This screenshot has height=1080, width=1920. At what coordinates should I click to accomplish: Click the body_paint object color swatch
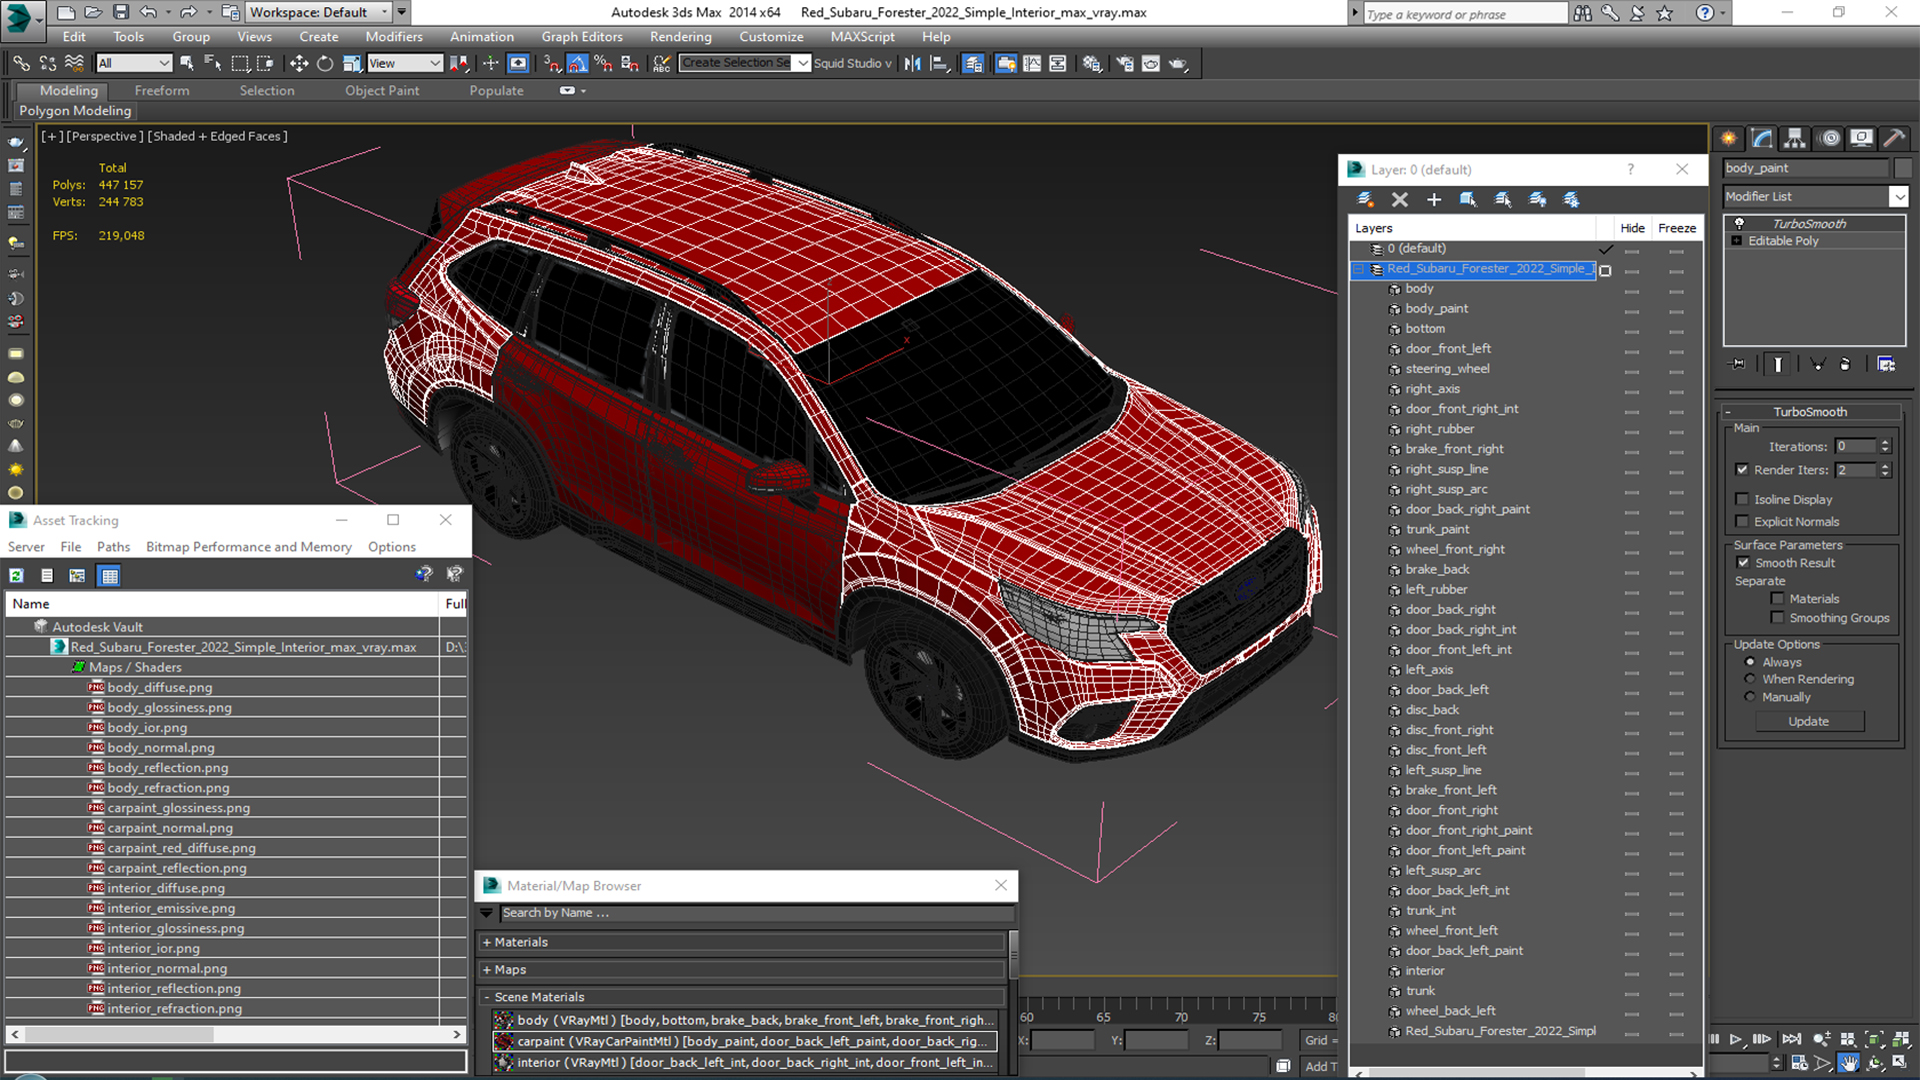(x=1902, y=168)
